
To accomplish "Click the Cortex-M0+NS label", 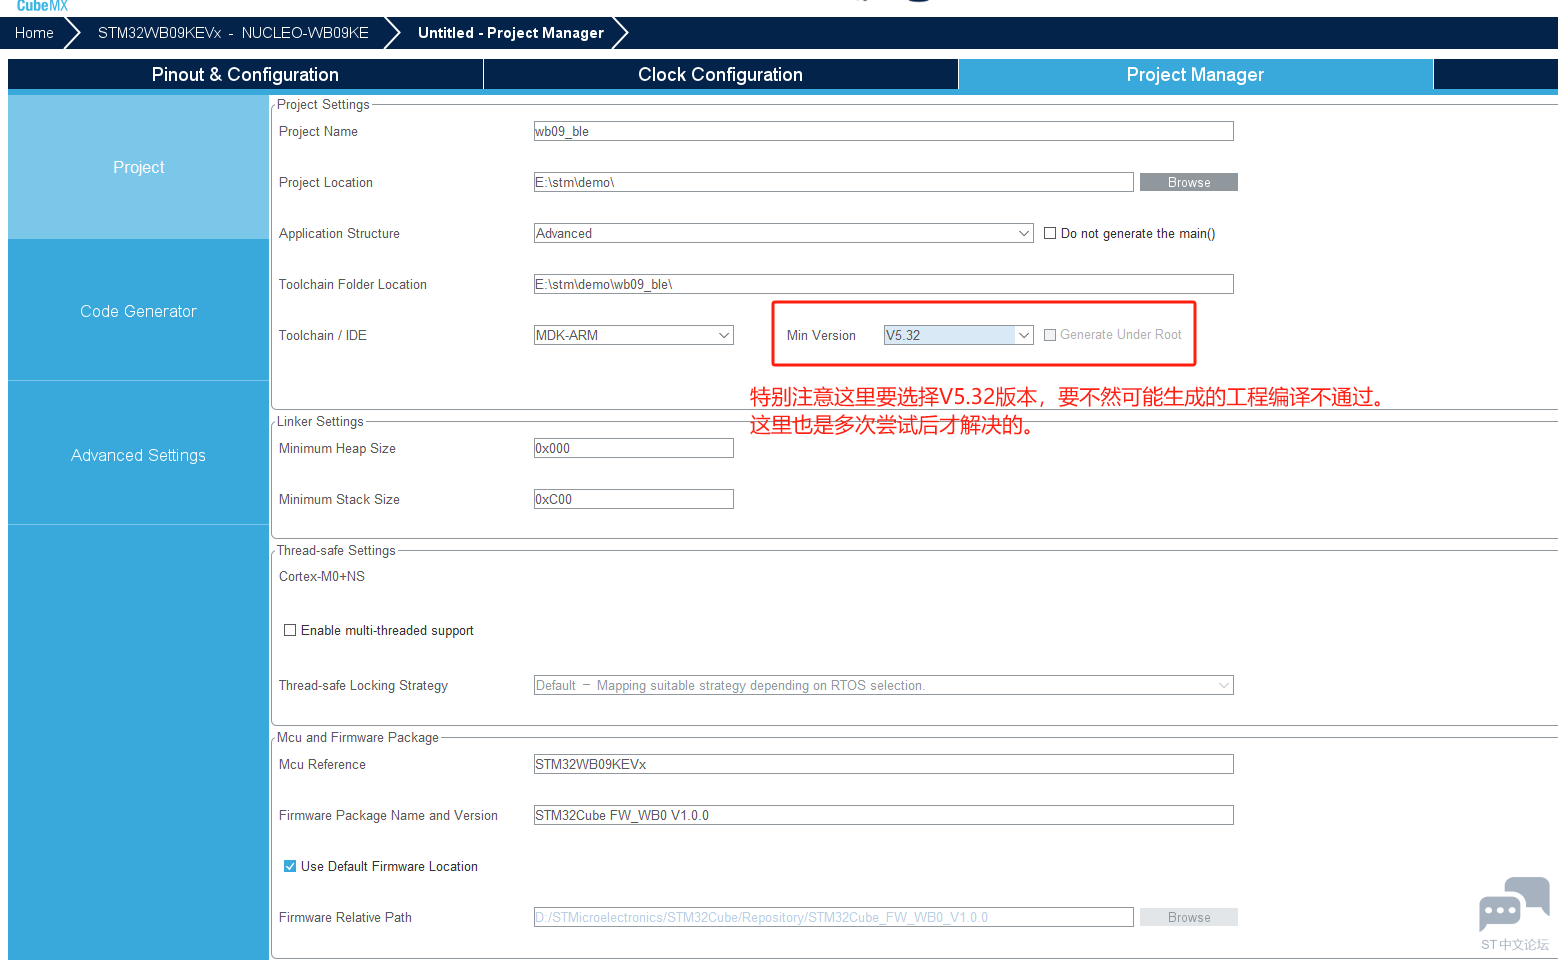I will point(322,576).
